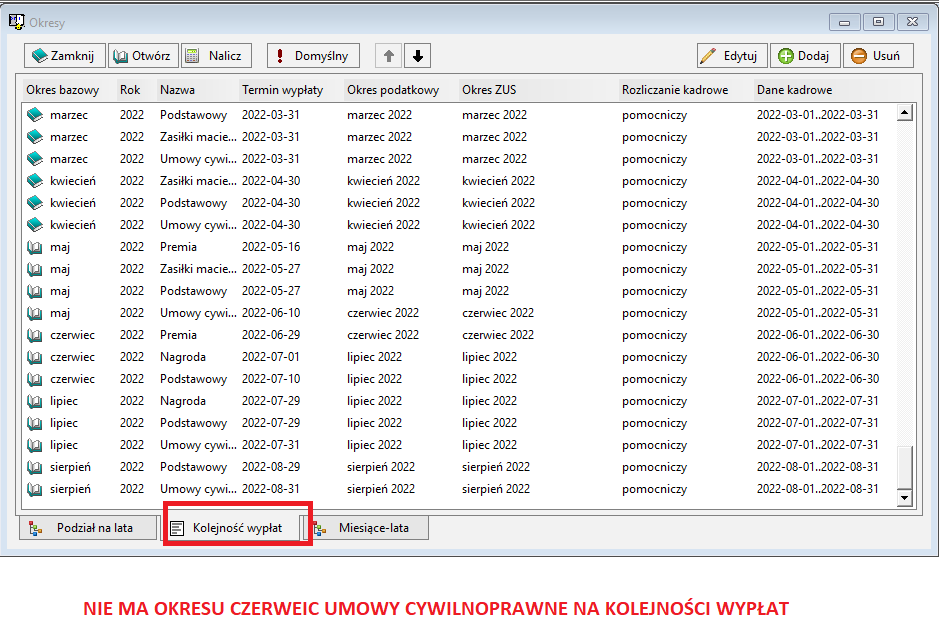The image size is (939, 635).
Task: Select payment date 2022-07-10
Action: click(271, 379)
